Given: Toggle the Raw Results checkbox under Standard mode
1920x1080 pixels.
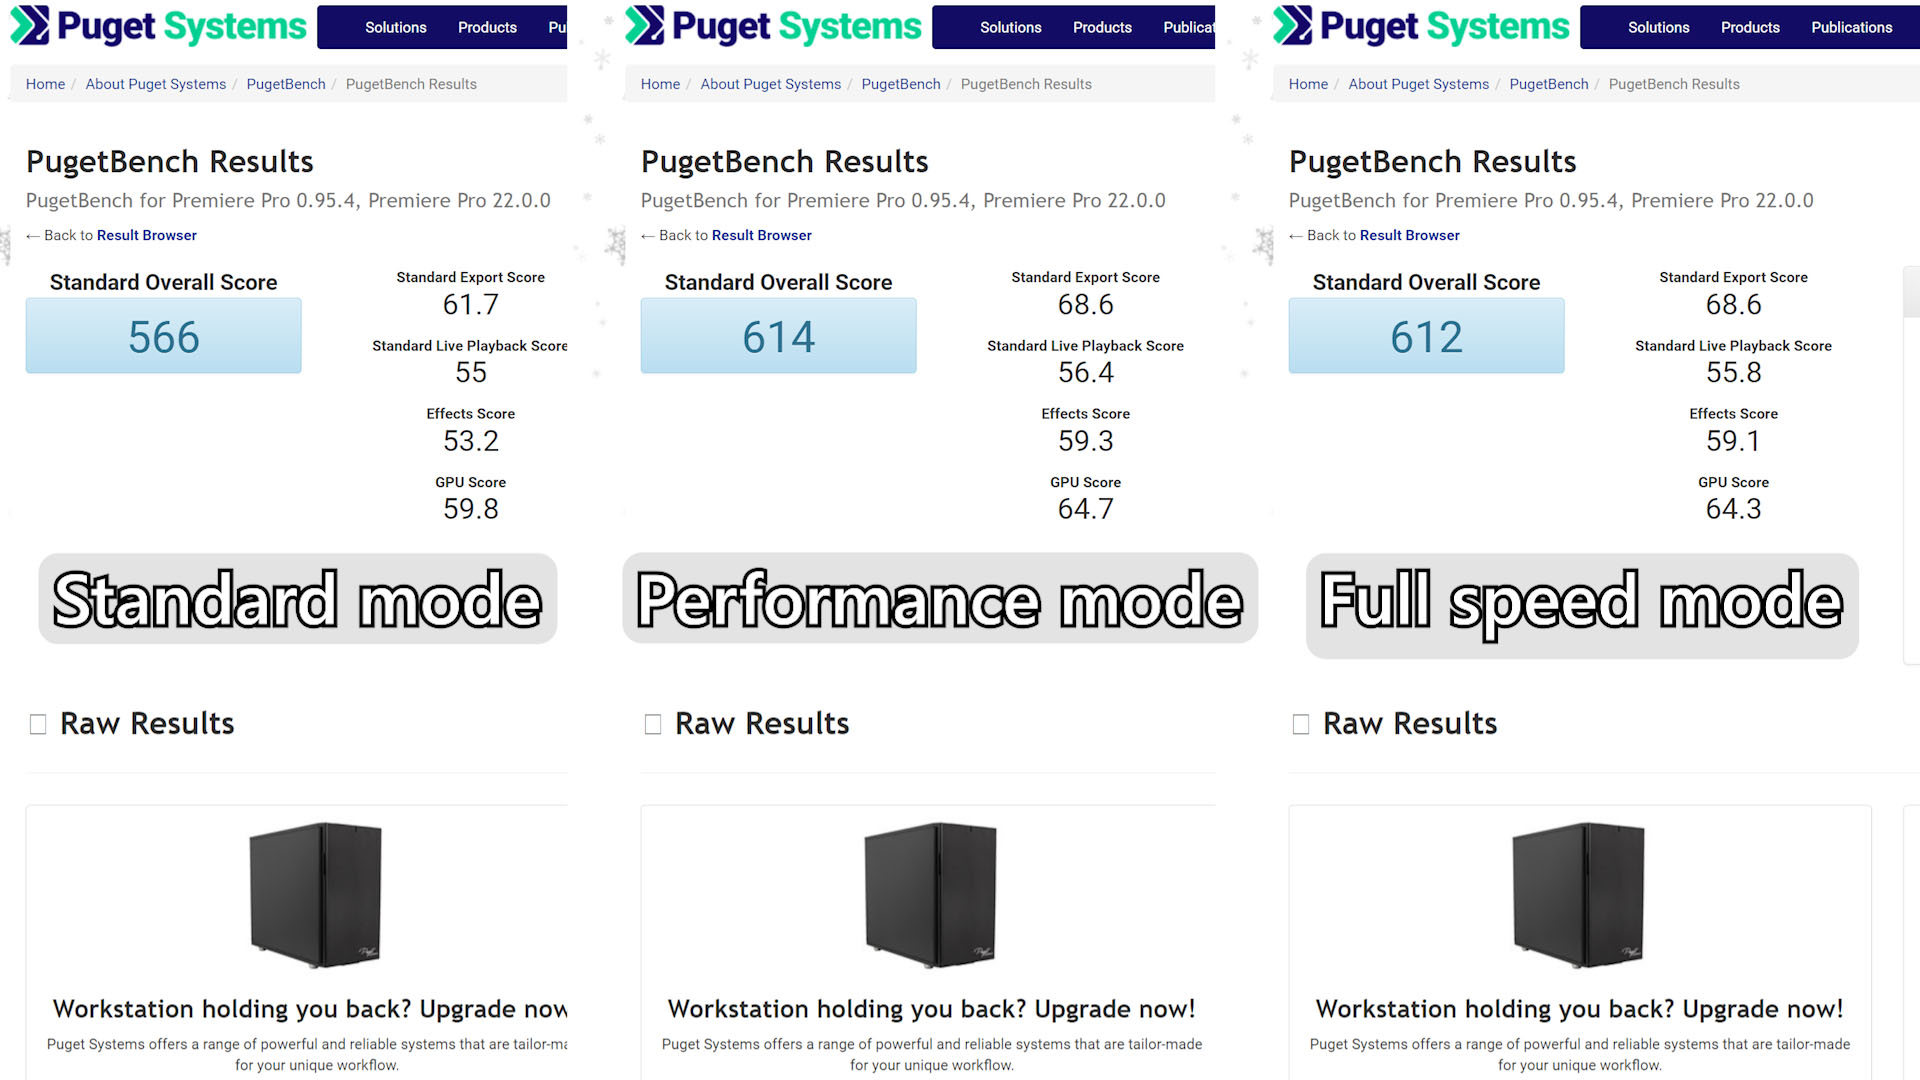Looking at the screenshot, I should pyautogui.click(x=38, y=724).
